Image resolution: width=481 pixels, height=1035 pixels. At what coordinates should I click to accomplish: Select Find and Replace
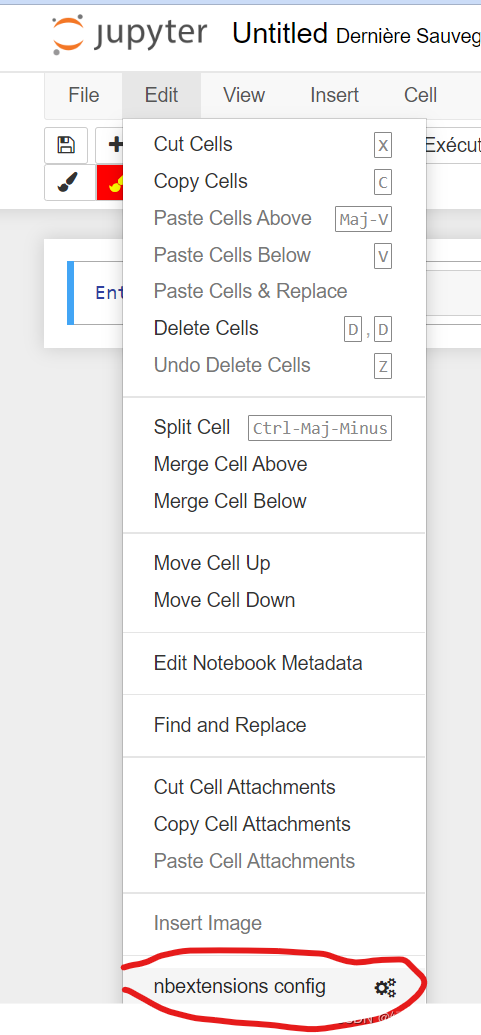tap(274, 725)
